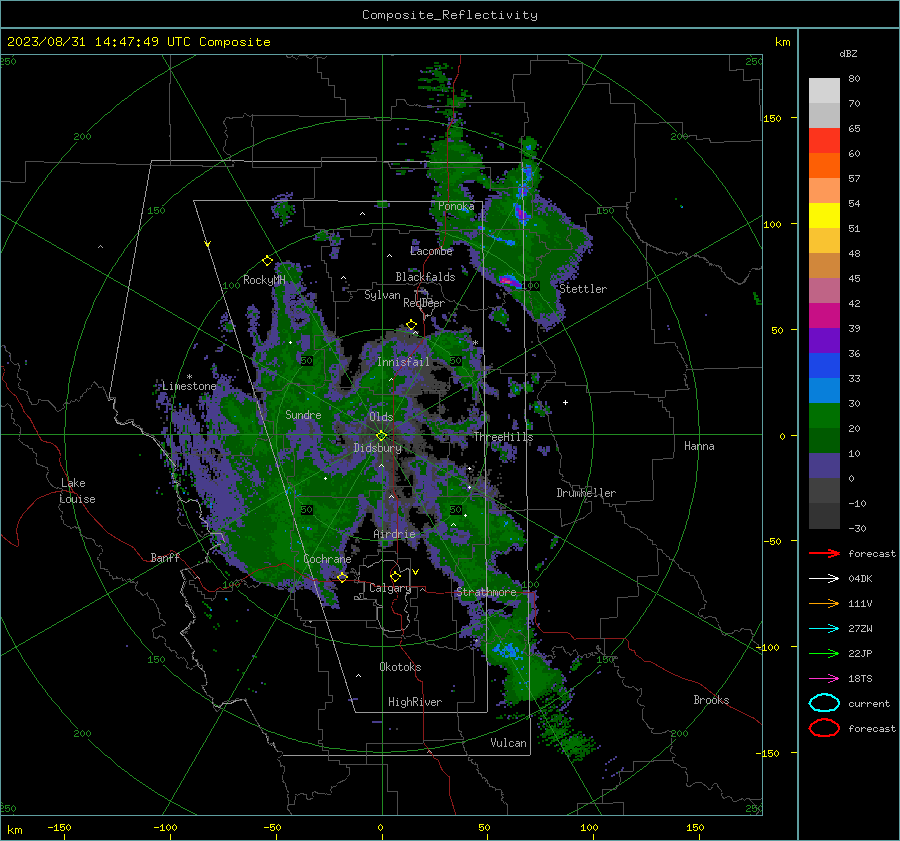Click the 18TS legend text
This screenshot has height=841, width=900.
(860, 679)
